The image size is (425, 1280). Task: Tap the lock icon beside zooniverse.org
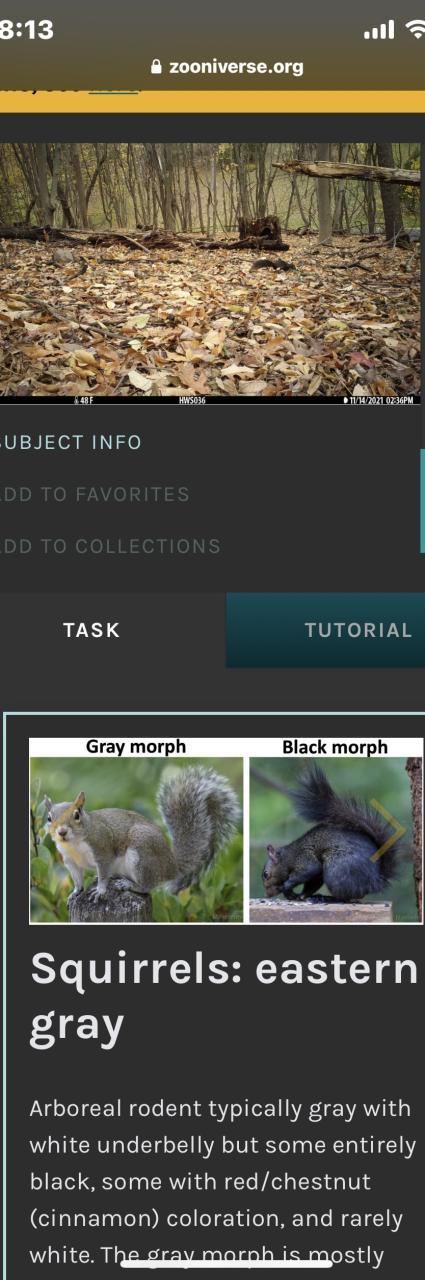pos(155,68)
